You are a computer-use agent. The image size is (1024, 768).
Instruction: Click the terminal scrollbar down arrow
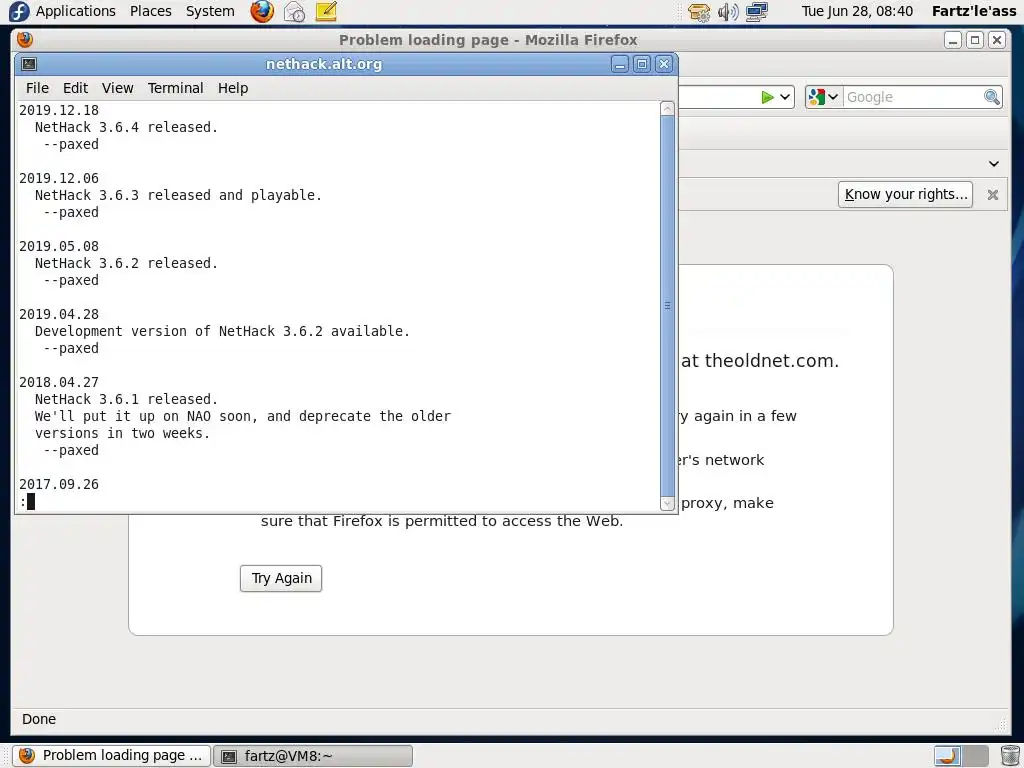click(667, 504)
